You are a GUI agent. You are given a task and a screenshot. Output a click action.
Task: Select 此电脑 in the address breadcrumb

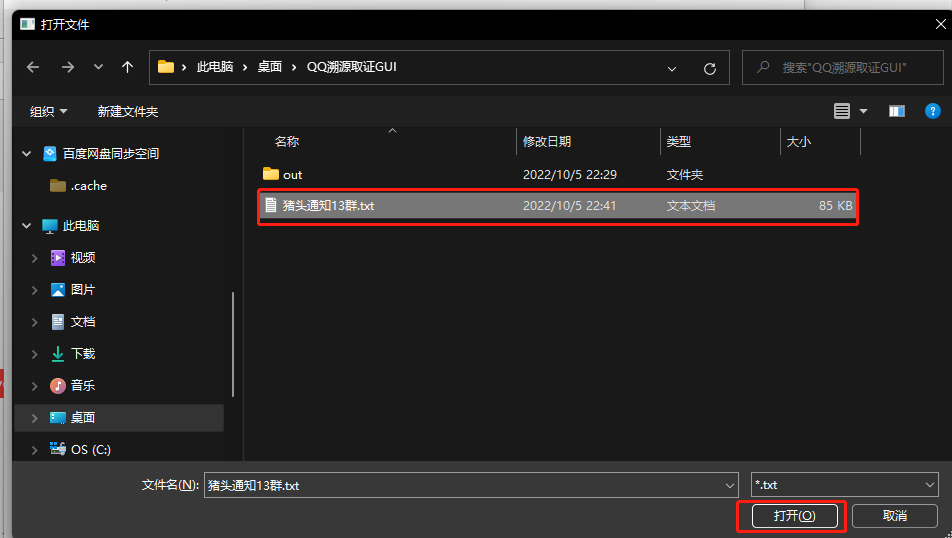click(x=214, y=67)
